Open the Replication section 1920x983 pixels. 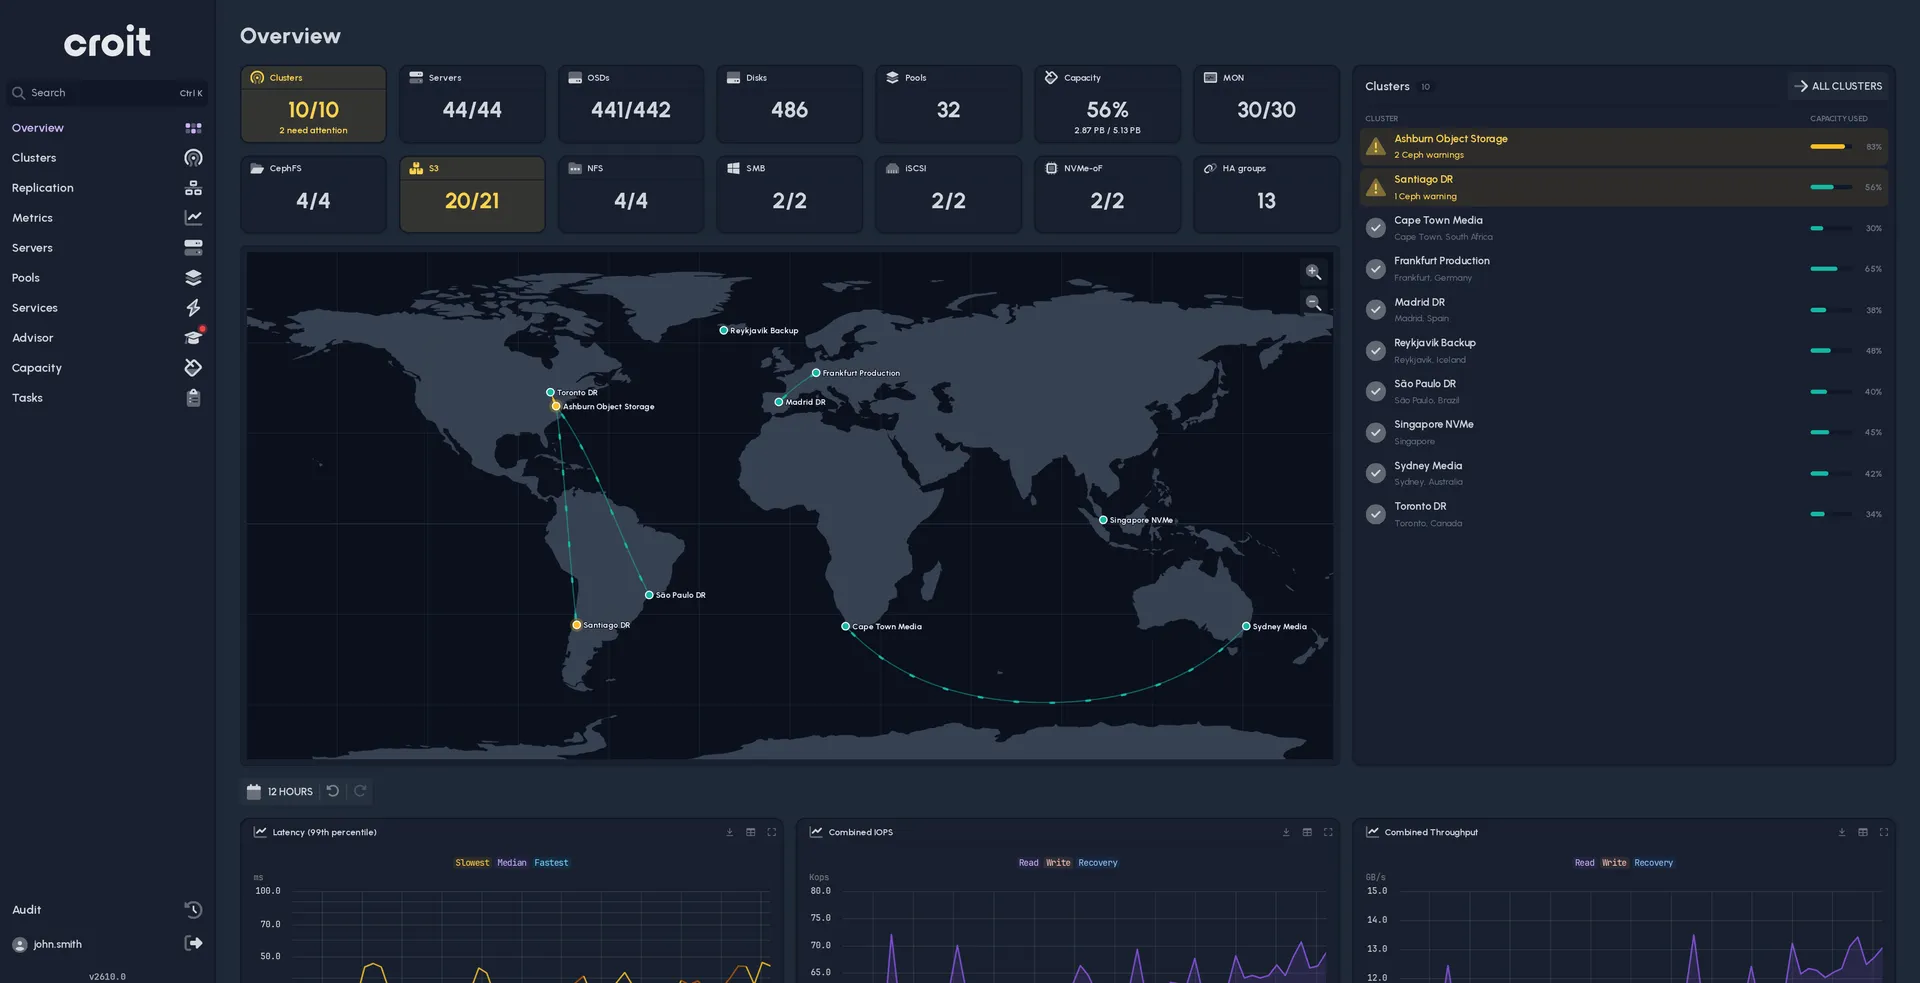click(x=106, y=188)
